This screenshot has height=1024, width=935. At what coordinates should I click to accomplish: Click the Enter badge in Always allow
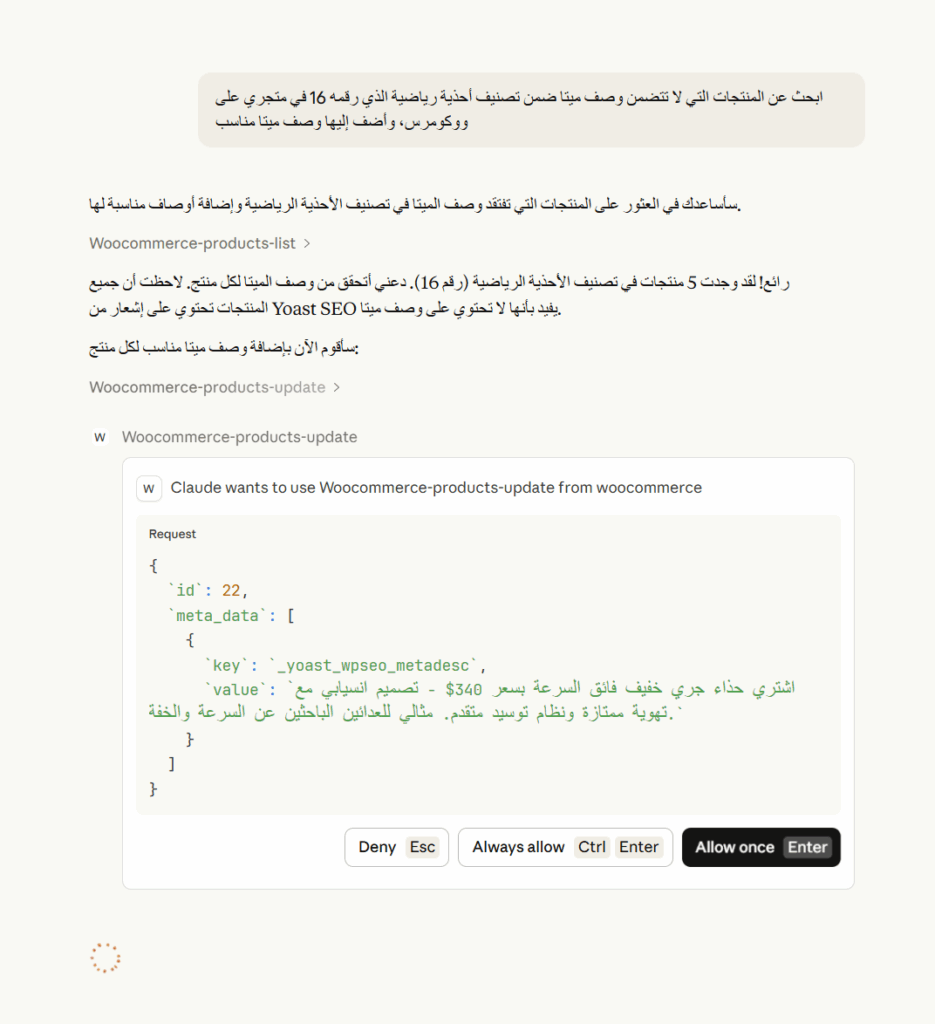(x=638, y=847)
